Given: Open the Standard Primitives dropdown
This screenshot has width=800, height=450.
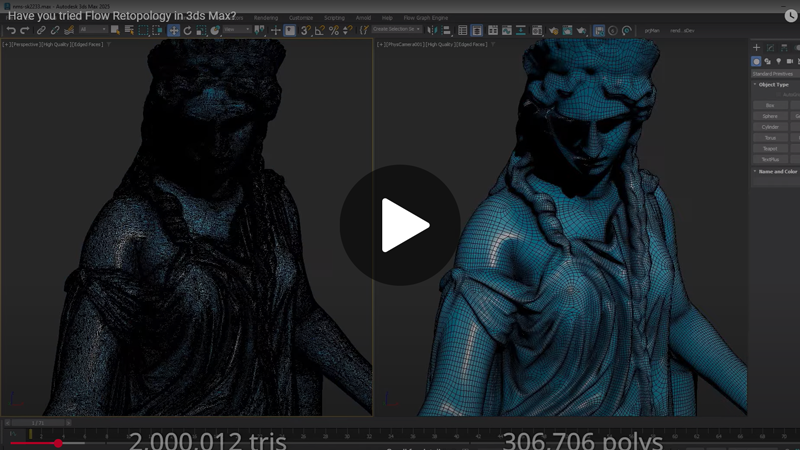Looking at the screenshot, I should click(776, 74).
